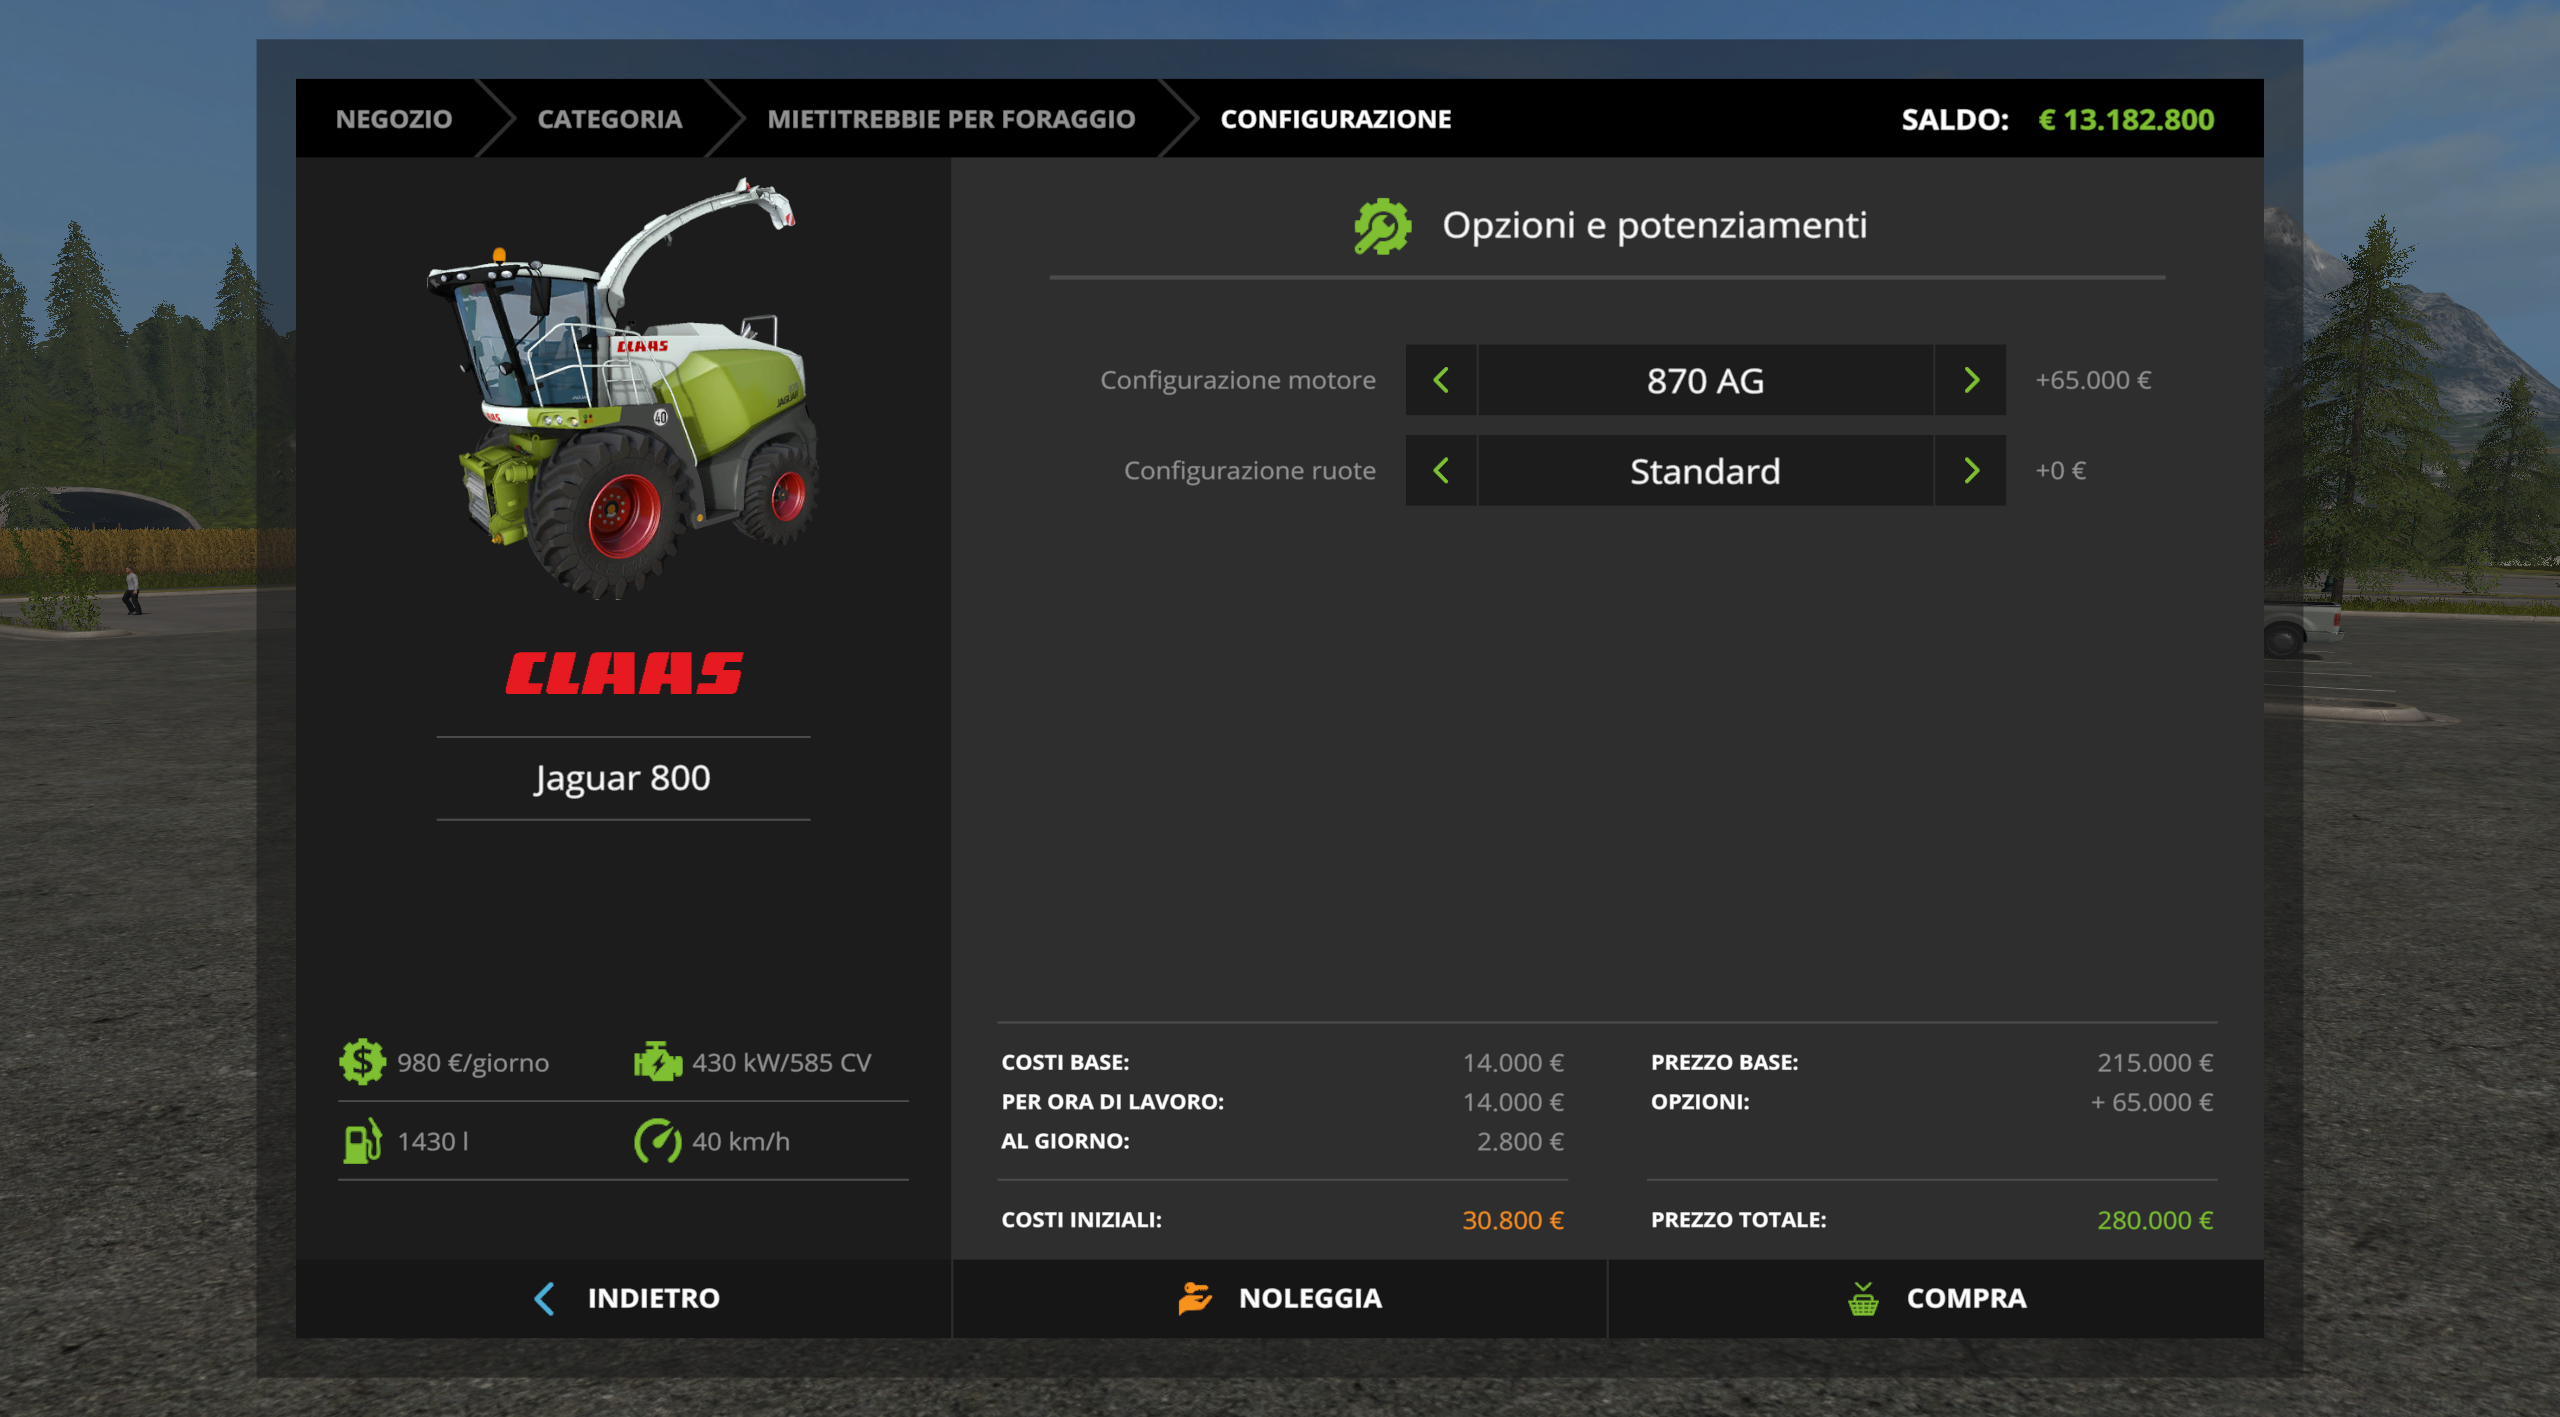Click the 430 kW/585 CV value
Viewport: 2560px width, 1417px height.
pyautogui.click(x=782, y=1062)
